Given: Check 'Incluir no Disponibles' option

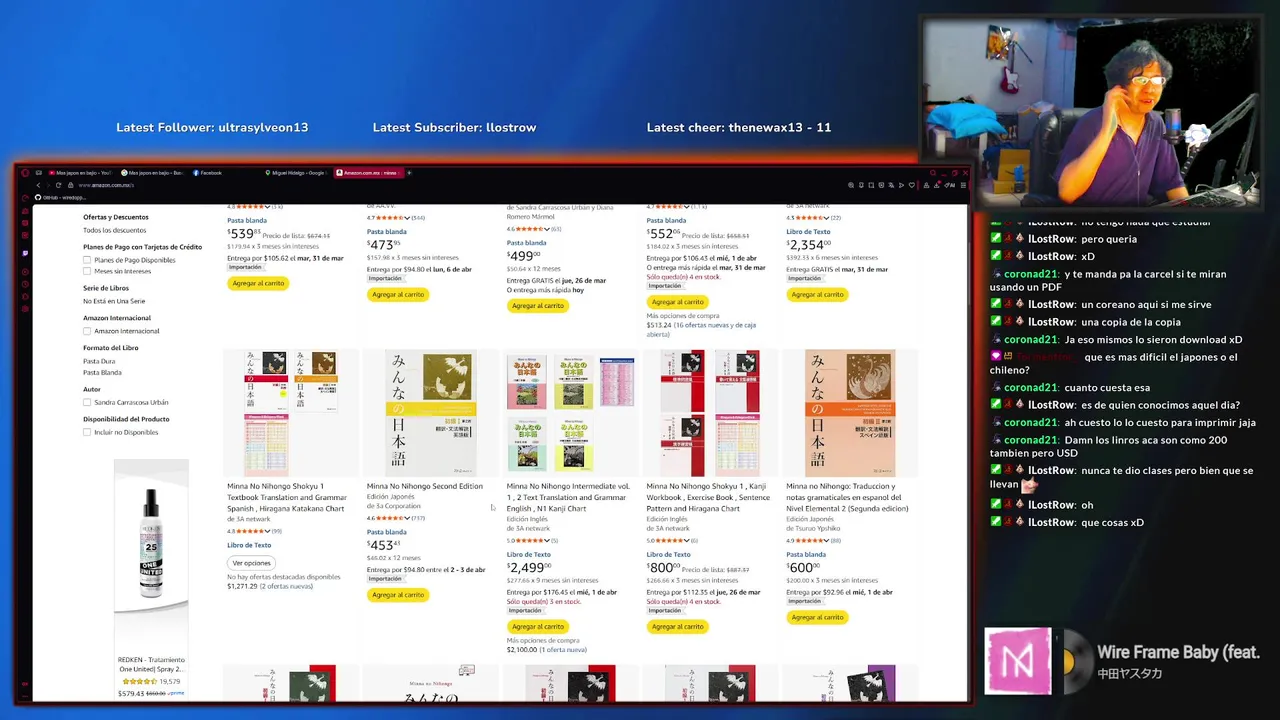Looking at the screenshot, I should pyautogui.click(x=87, y=432).
